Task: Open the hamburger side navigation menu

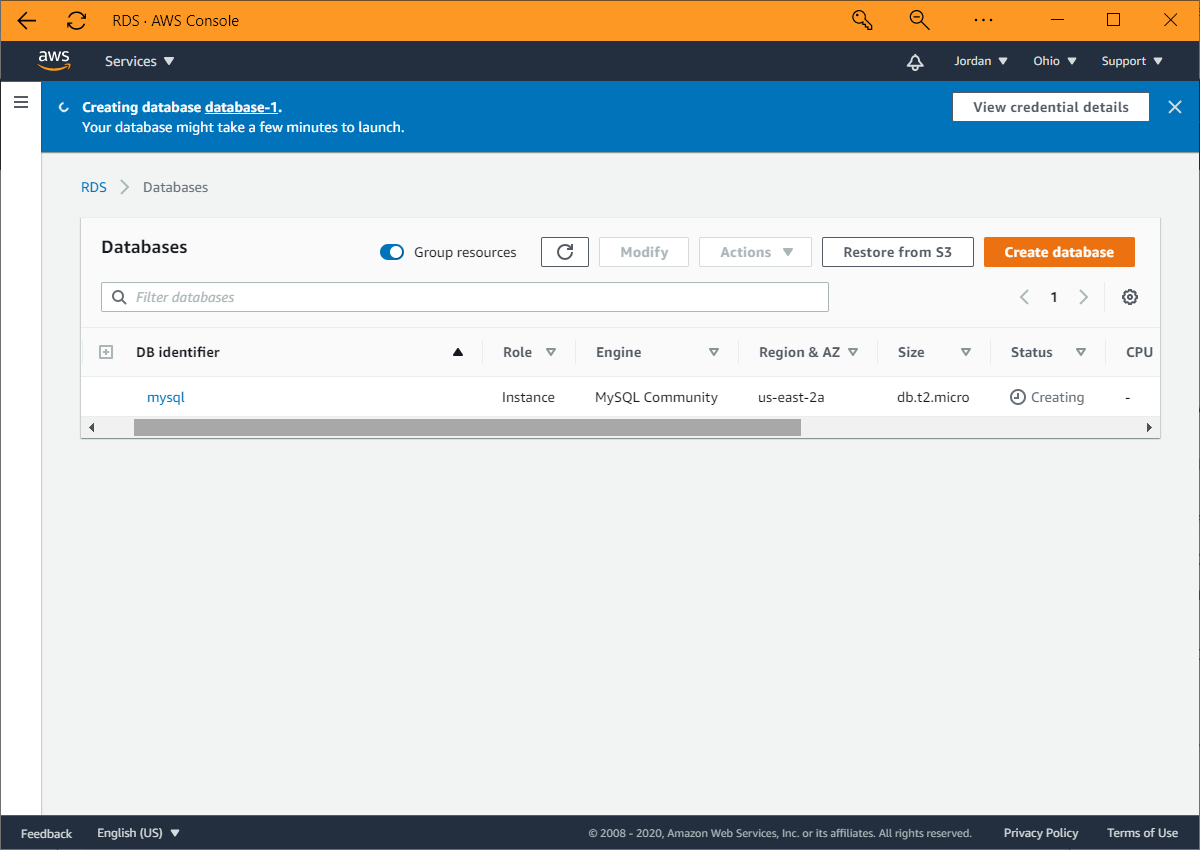Action: click(20, 102)
